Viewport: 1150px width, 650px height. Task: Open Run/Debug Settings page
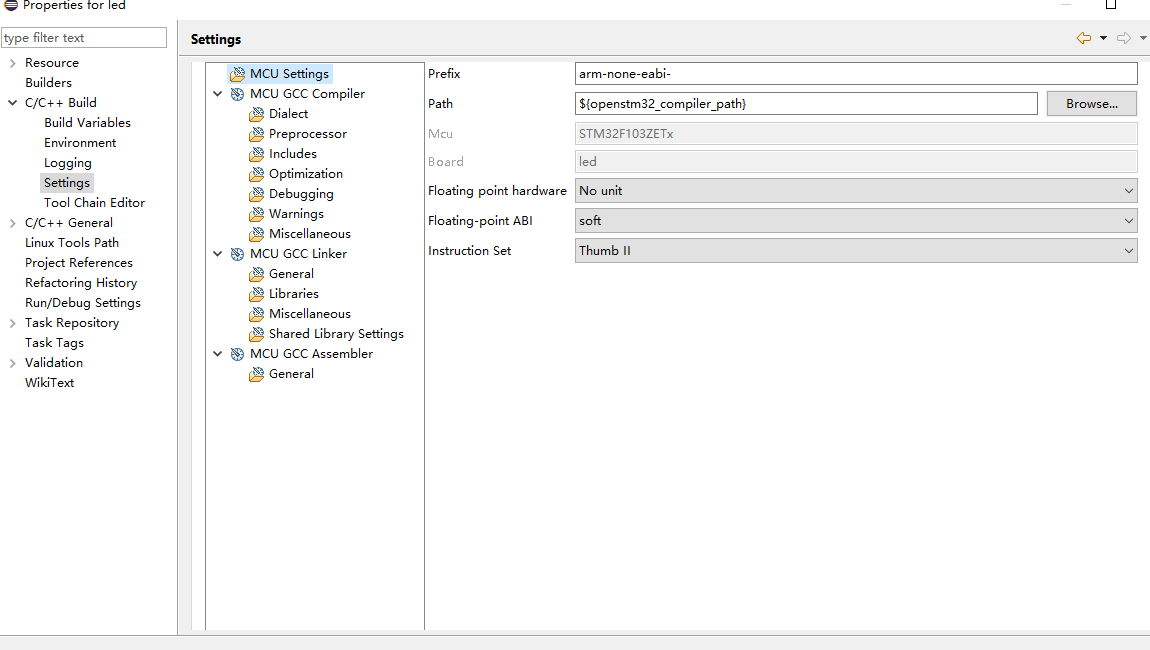[x=83, y=303]
